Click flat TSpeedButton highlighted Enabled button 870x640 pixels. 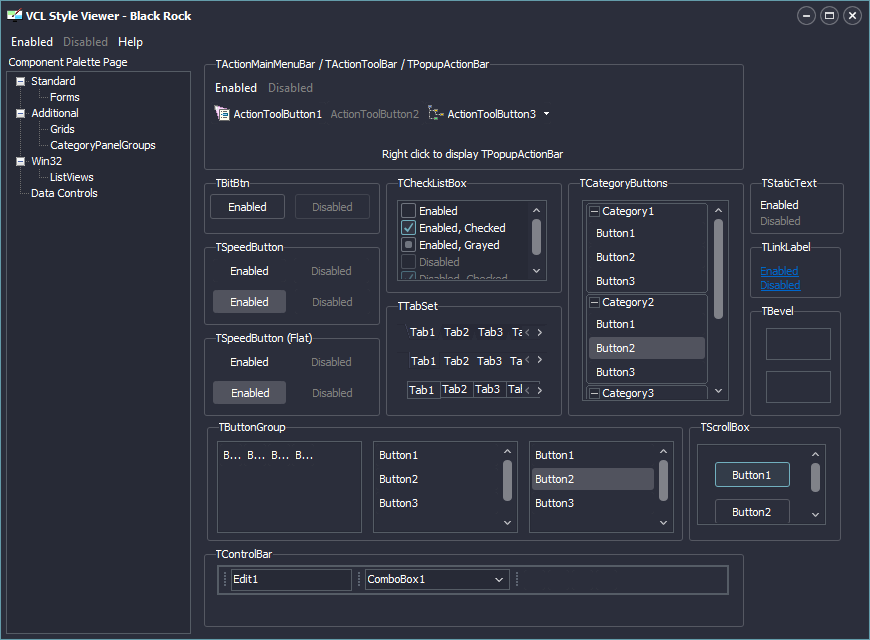[250, 393]
